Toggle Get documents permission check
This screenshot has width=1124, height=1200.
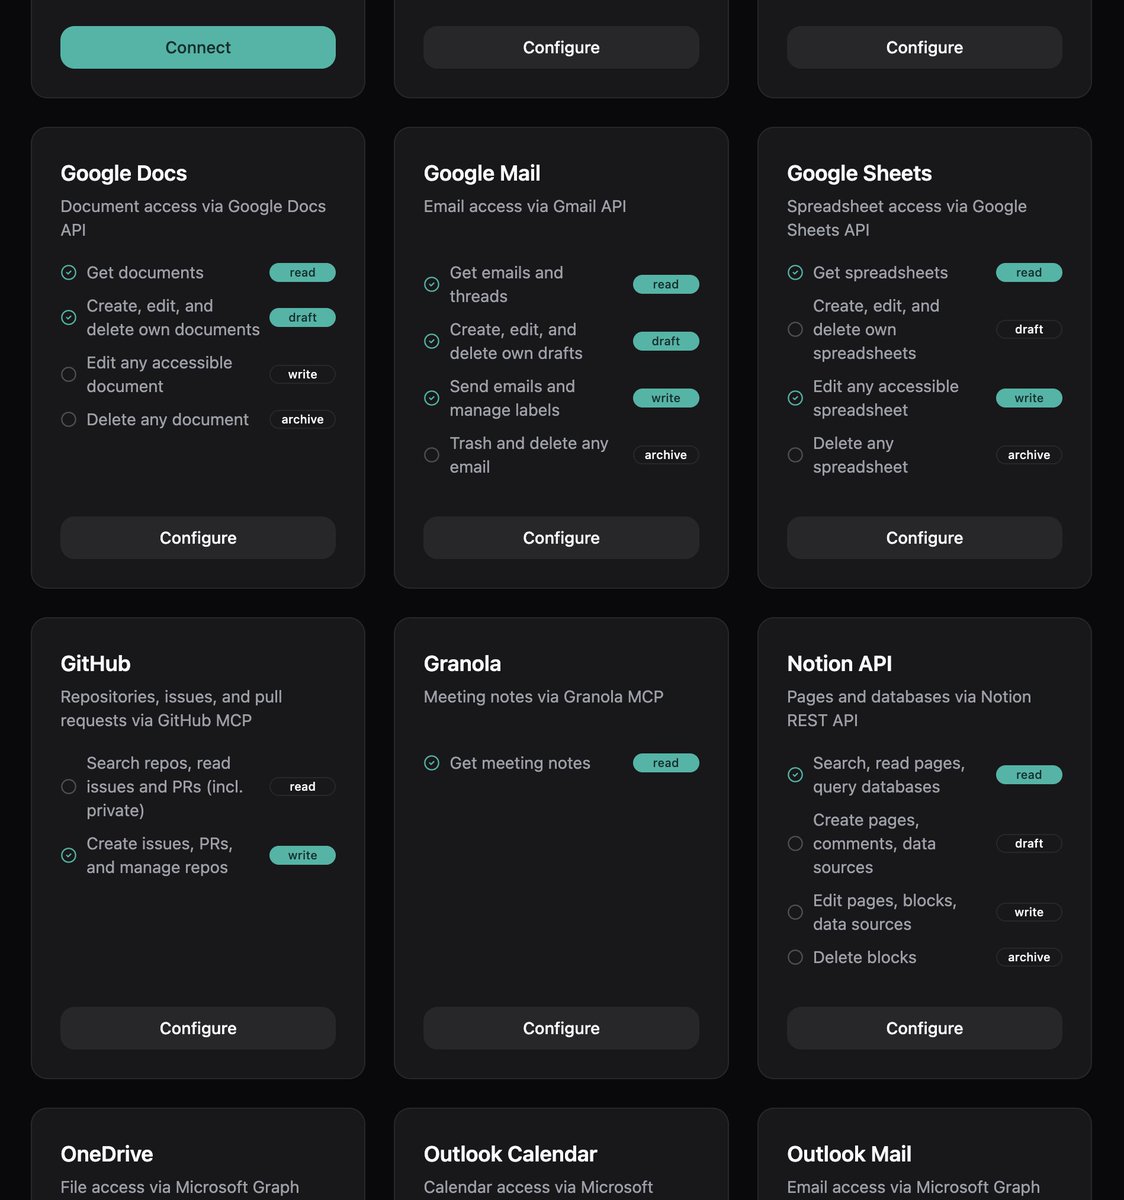click(69, 273)
